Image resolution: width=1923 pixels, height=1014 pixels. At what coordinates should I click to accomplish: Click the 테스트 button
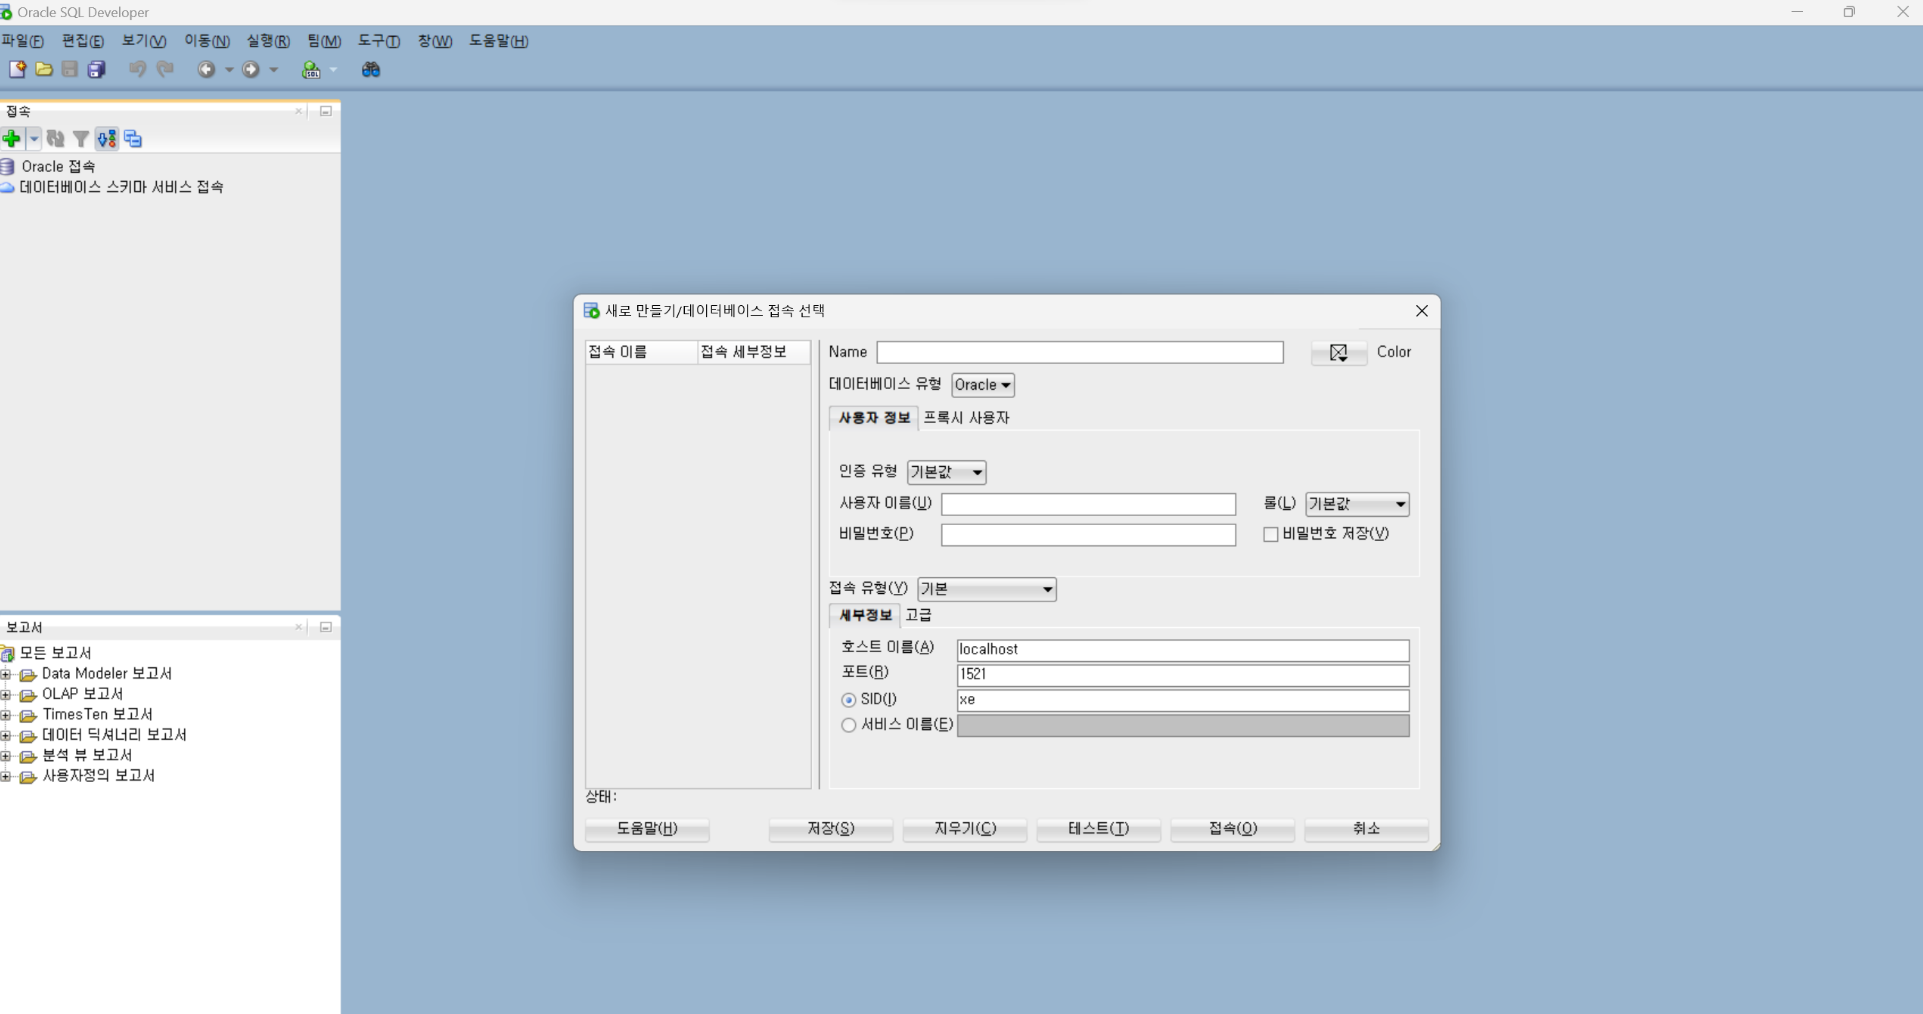point(1098,829)
